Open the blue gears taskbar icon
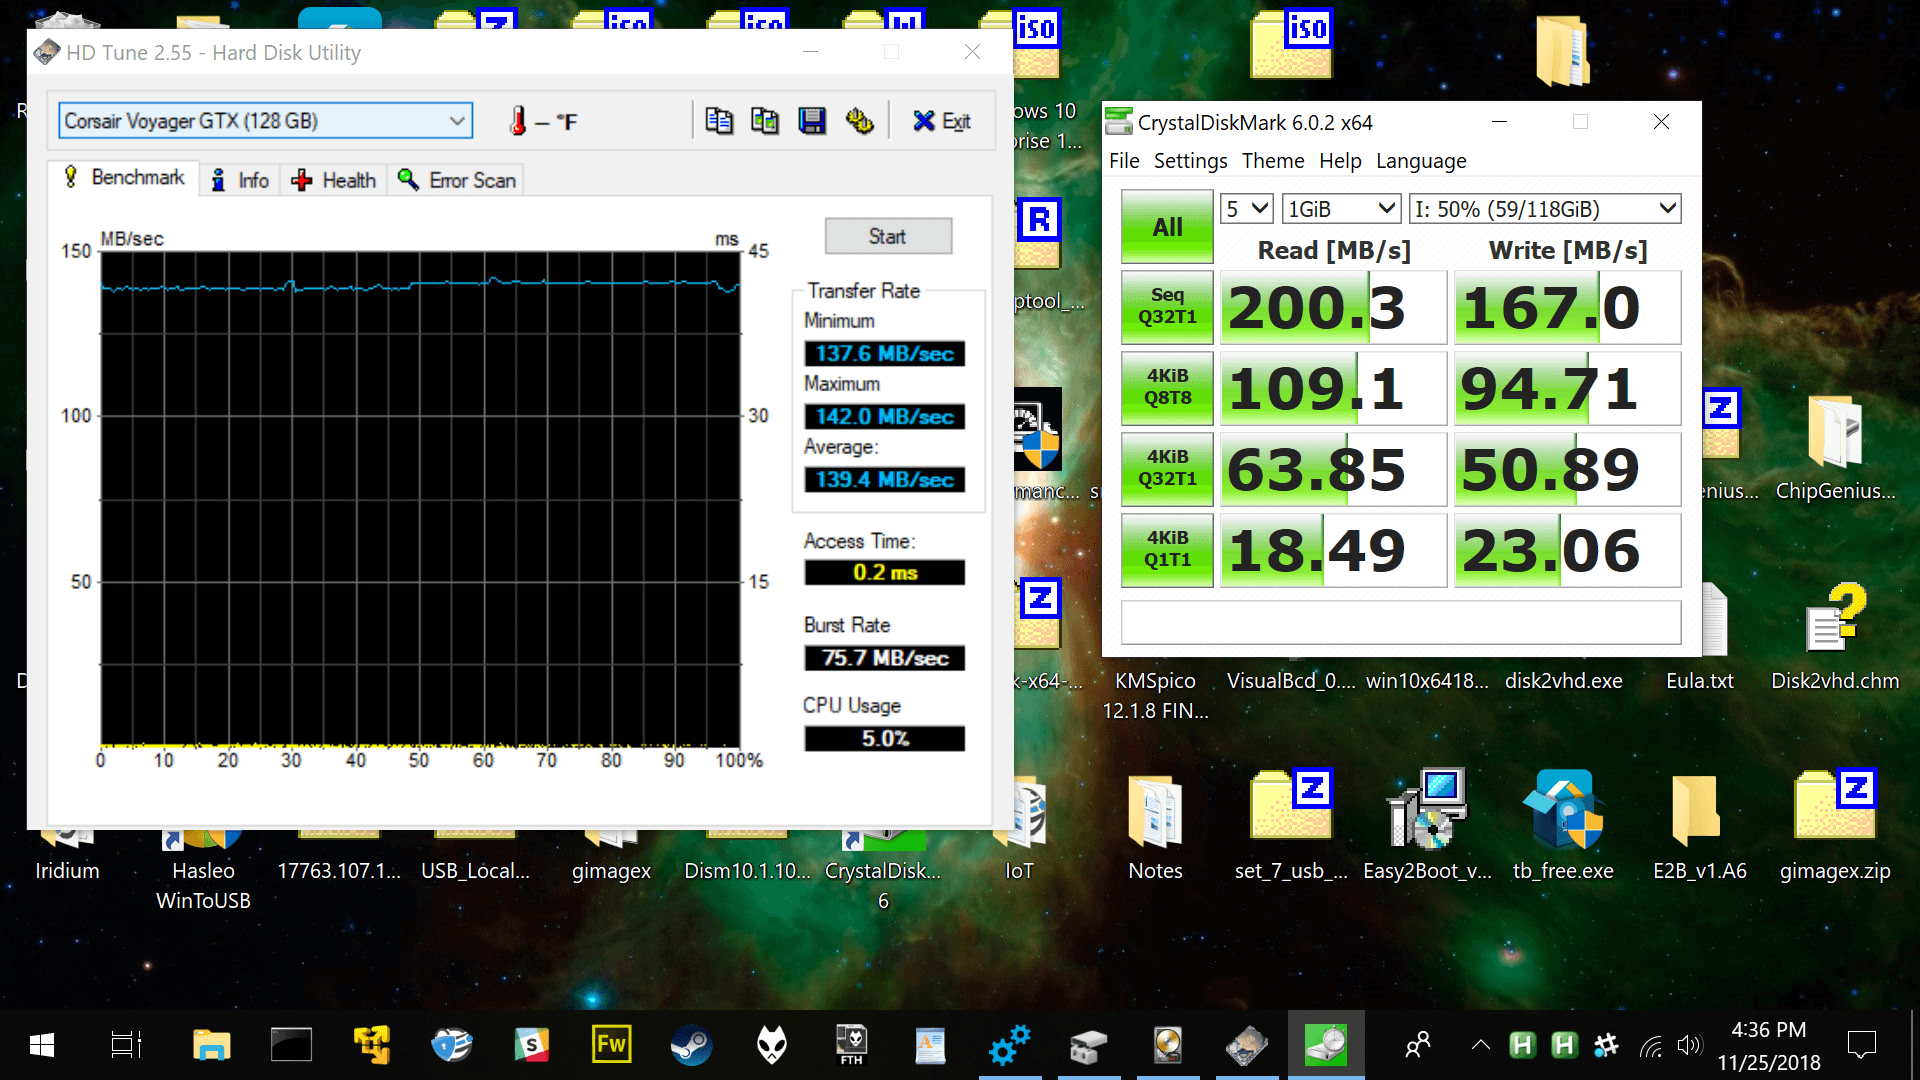This screenshot has width=1920, height=1080. click(1009, 1046)
